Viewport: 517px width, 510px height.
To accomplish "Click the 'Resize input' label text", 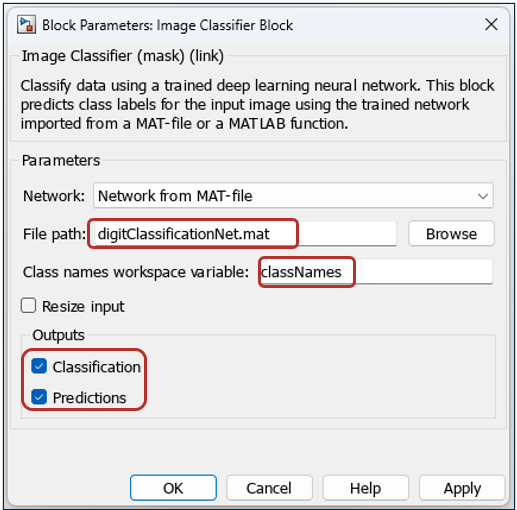I will [83, 306].
